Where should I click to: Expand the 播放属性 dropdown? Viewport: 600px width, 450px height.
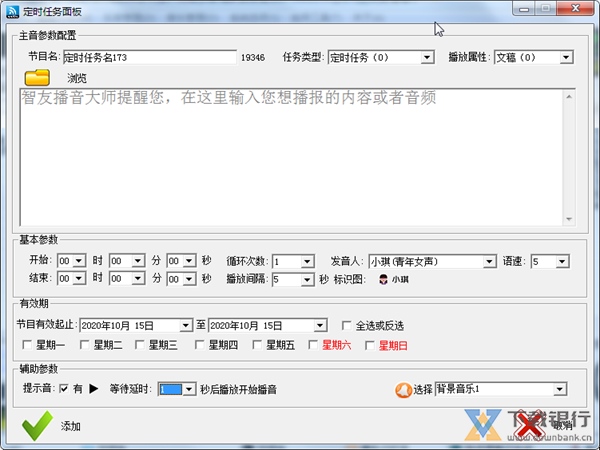tap(566, 58)
